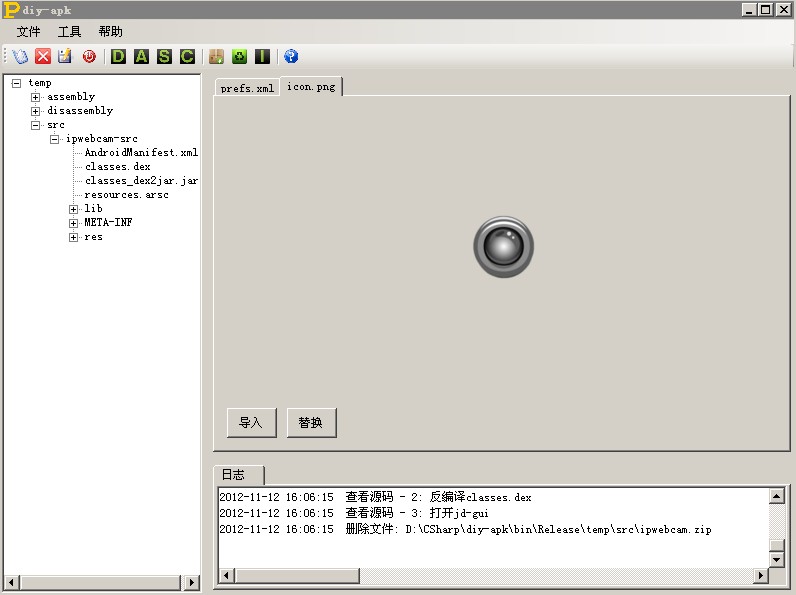The height and width of the screenshot is (595, 796).
Task: Click the log panel scroll down arrow
Action: [777, 560]
